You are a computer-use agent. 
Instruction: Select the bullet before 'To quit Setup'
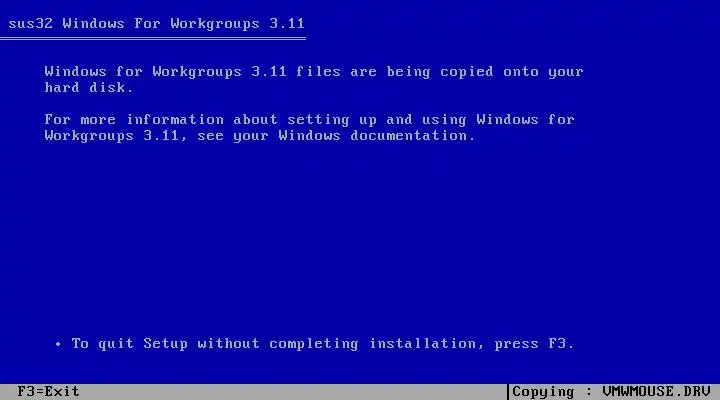click(x=58, y=344)
